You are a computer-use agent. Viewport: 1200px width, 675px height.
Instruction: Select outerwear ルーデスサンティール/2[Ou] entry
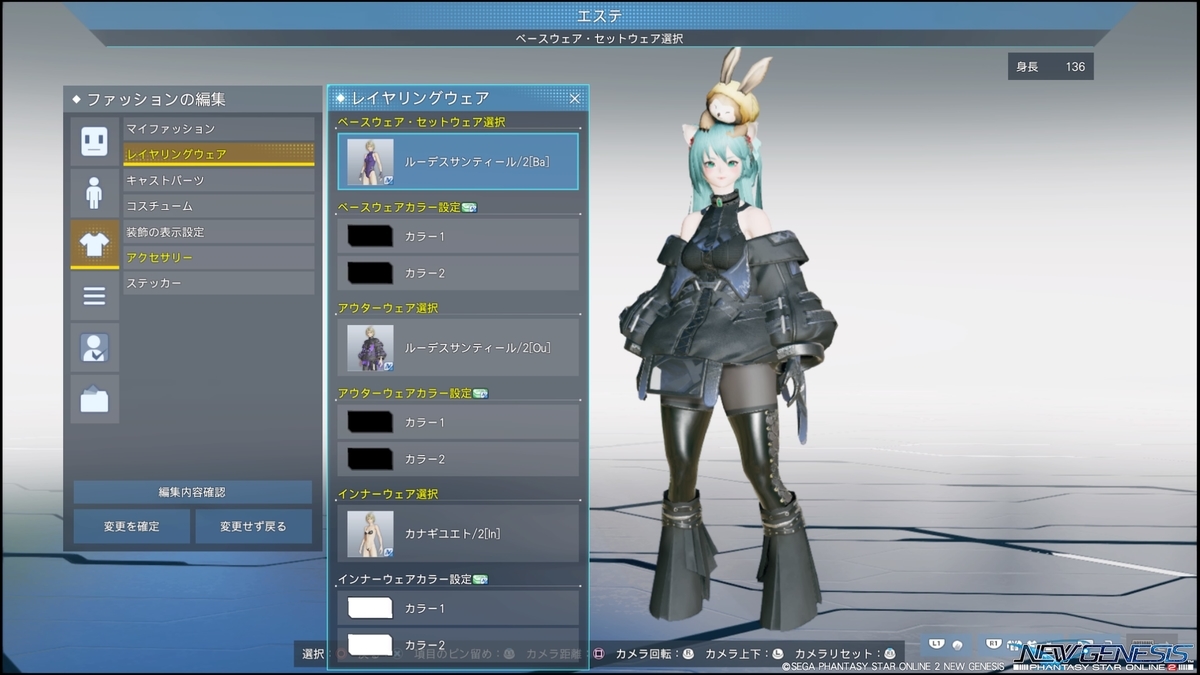[458, 348]
